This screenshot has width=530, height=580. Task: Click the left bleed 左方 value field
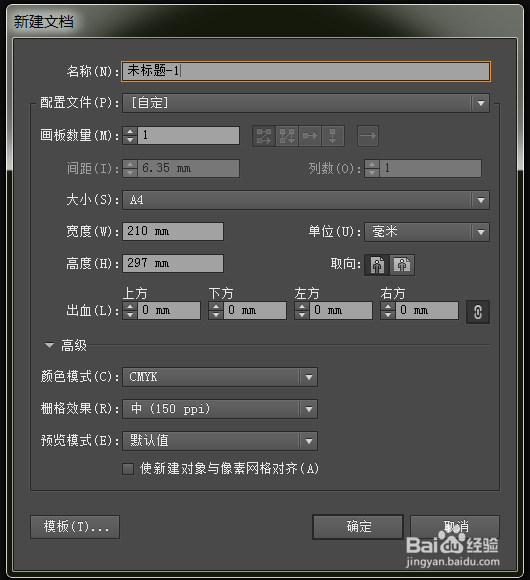[341, 310]
